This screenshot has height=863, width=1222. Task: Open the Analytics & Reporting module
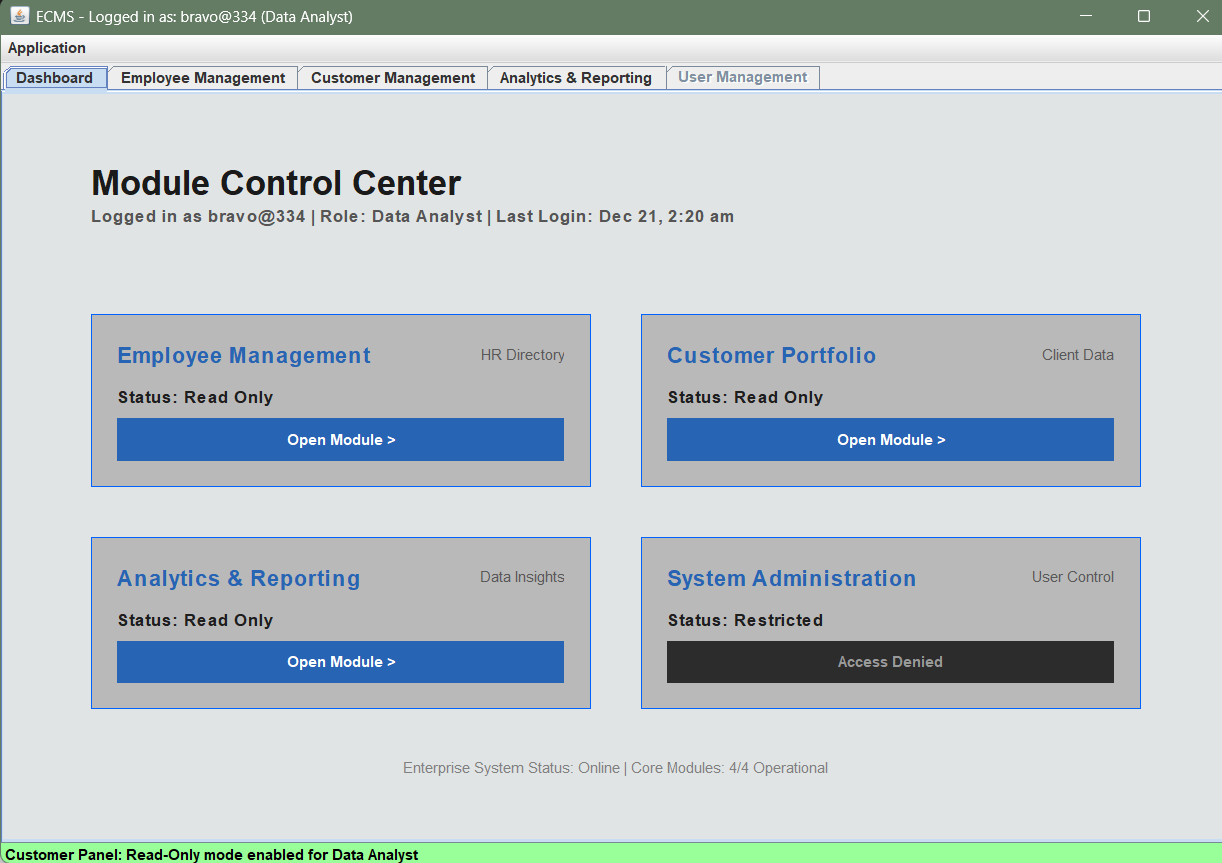340,662
